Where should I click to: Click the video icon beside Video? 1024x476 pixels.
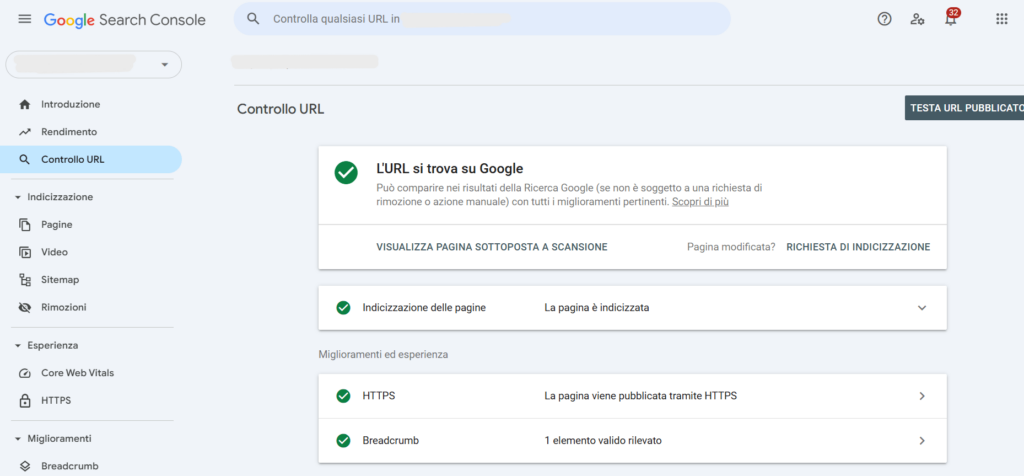pyautogui.click(x=25, y=252)
